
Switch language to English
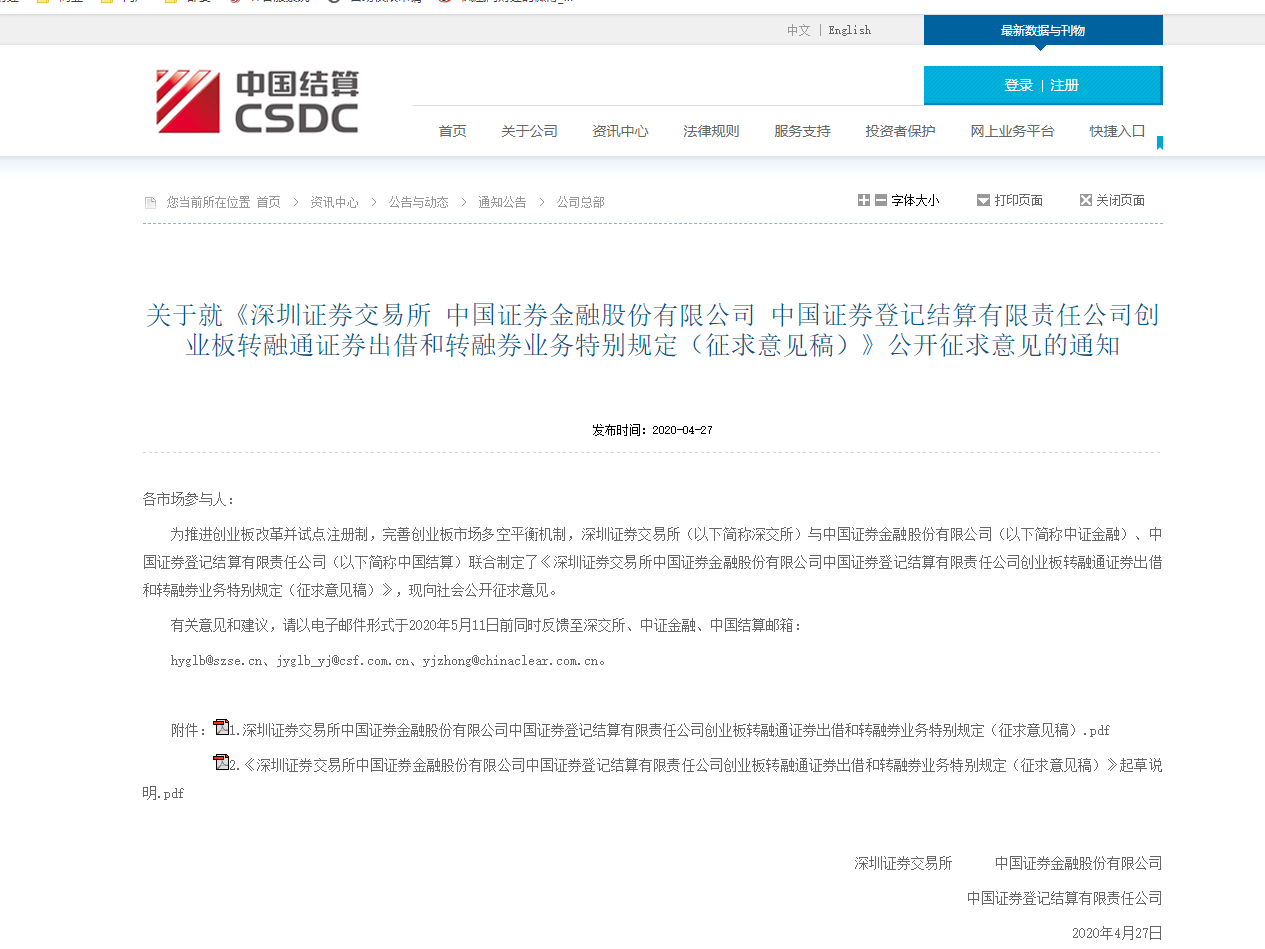click(x=849, y=30)
